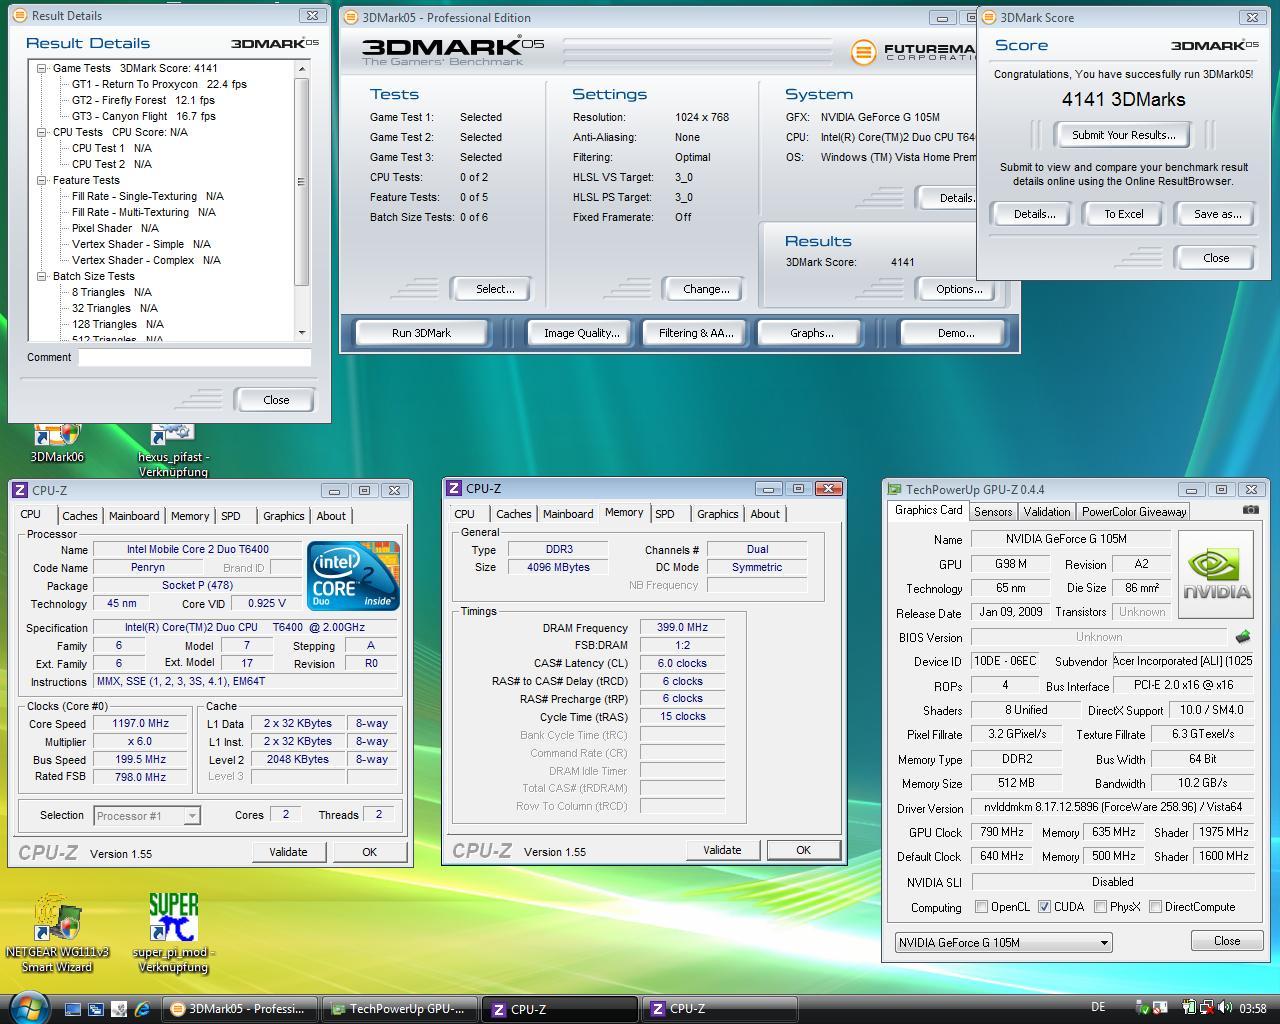Click the Intel Core 2 Duo logo in CPU-Z

(x=353, y=576)
